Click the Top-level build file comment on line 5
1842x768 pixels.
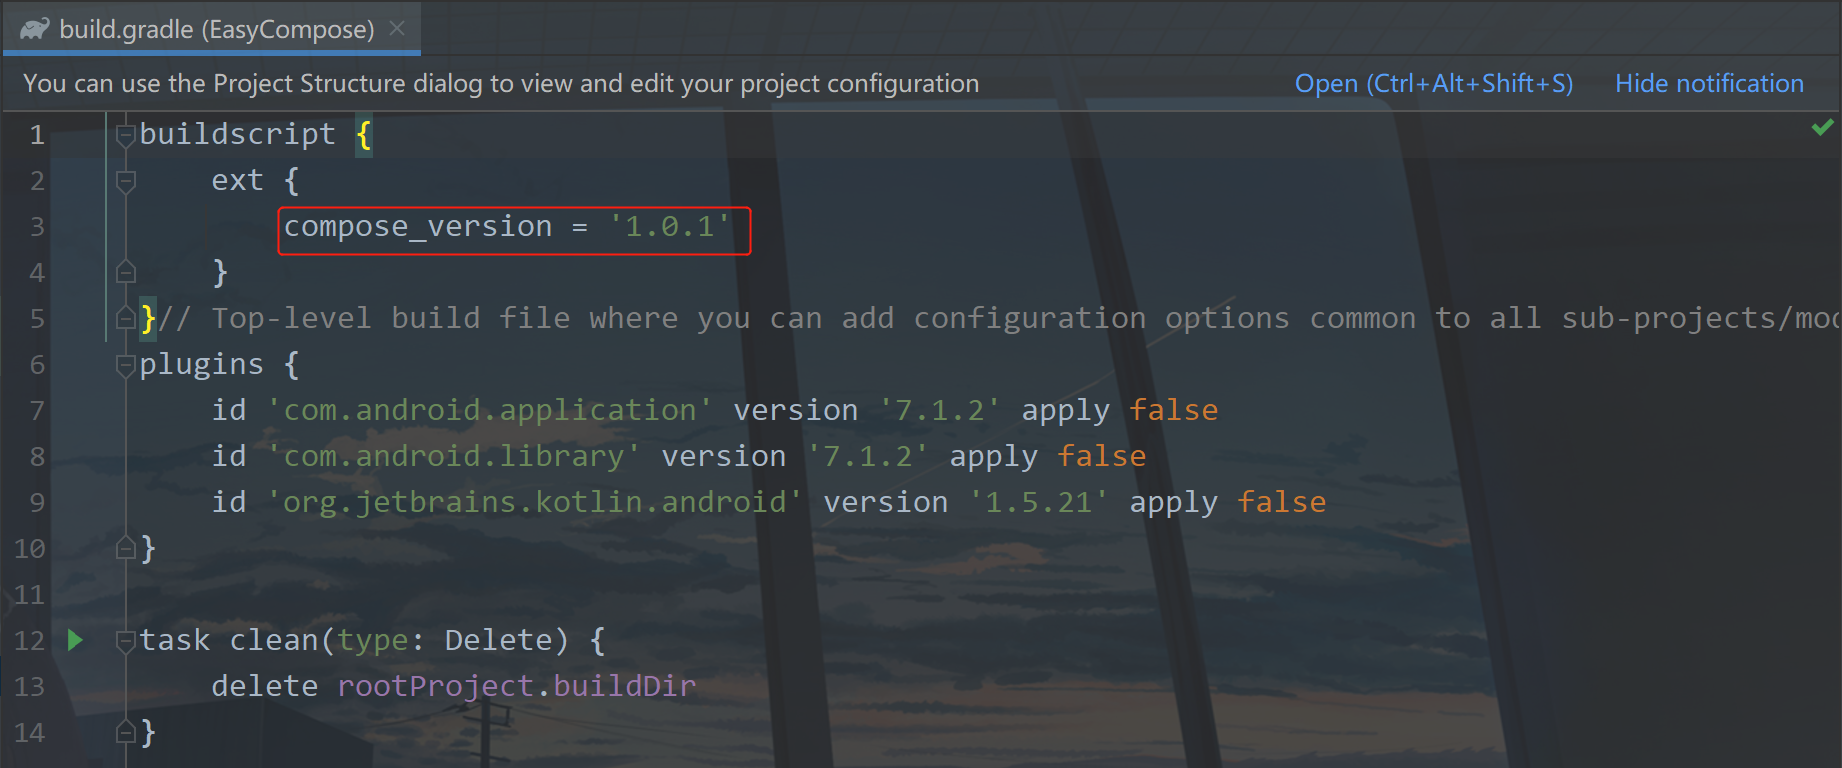tap(1000, 319)
